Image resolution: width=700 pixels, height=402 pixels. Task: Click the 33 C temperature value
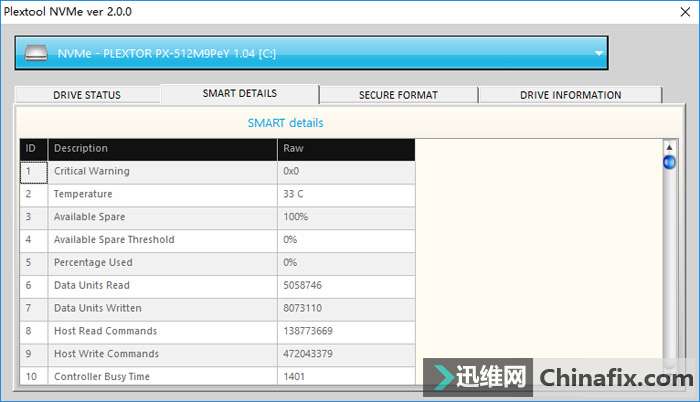click(x=293, y=194)
